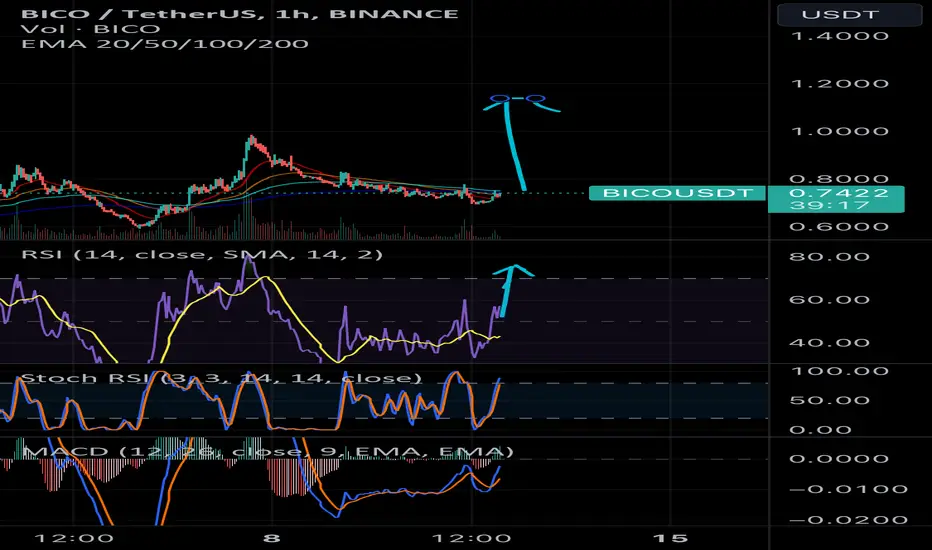Click the 1.0000 price axis label
The width and height of the screenshot is (932, 550).
tap(840, 131)
